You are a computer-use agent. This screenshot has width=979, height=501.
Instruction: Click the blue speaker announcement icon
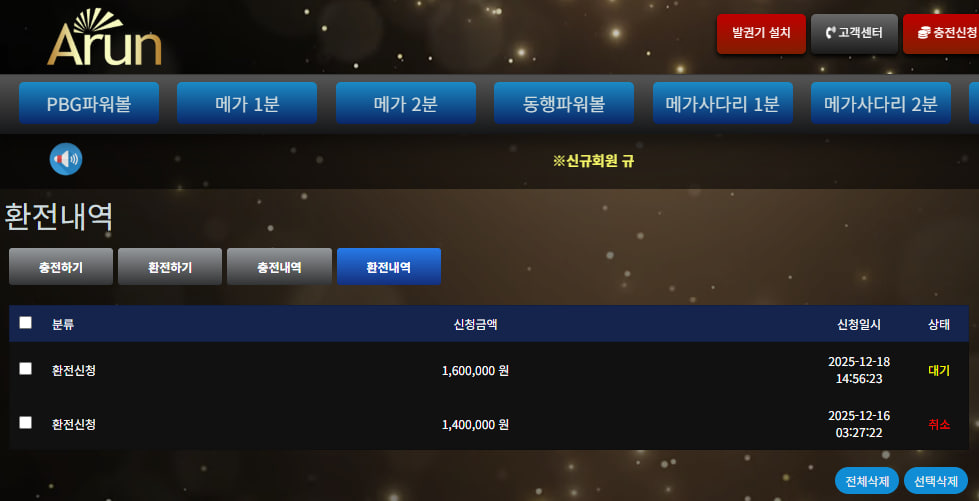[66, 159]
